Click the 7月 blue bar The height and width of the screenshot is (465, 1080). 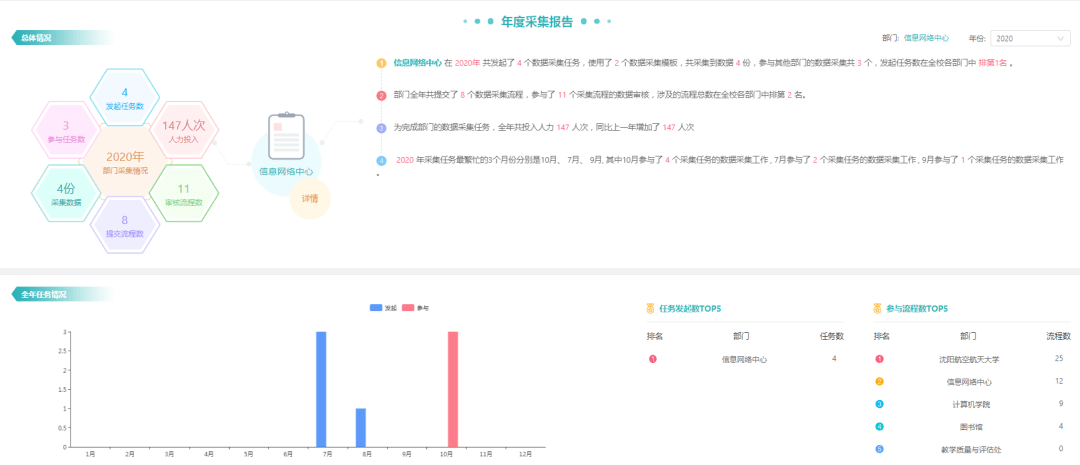click(321, 389)
